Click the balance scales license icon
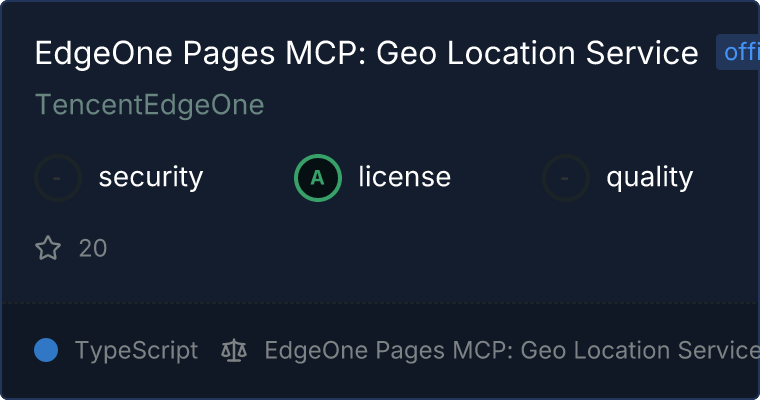This screenshot has height=400, width=760. coord(234,350)
